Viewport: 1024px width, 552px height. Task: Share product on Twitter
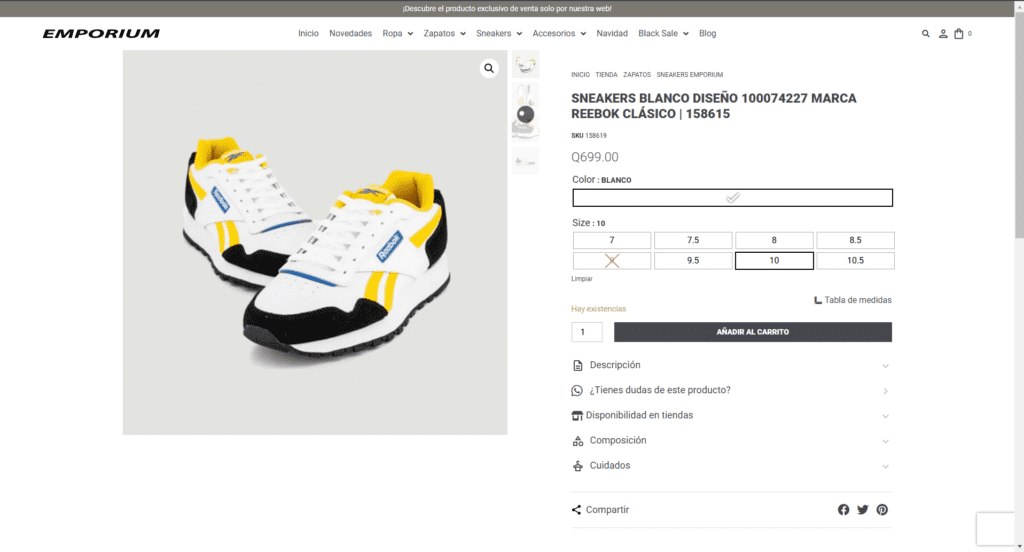863,510
